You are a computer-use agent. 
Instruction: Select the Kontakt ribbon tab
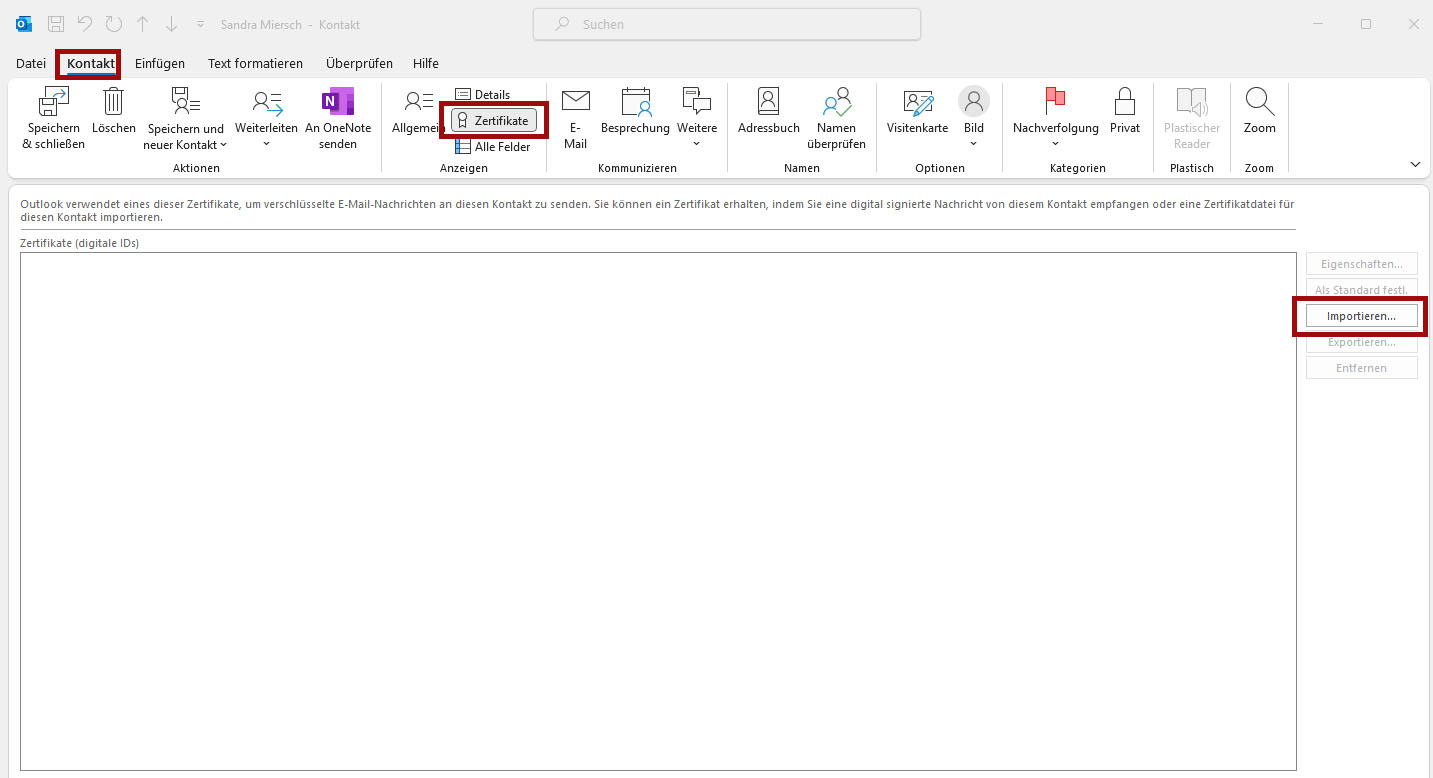(x=91, y=63)
